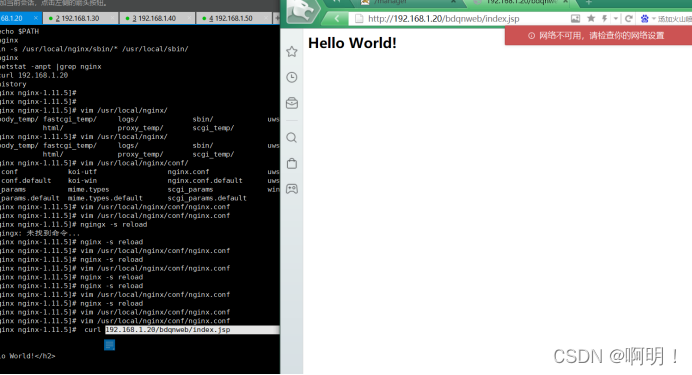
Task: Close the 192.168.1.30 terminal tab
Action: (113, 18)
